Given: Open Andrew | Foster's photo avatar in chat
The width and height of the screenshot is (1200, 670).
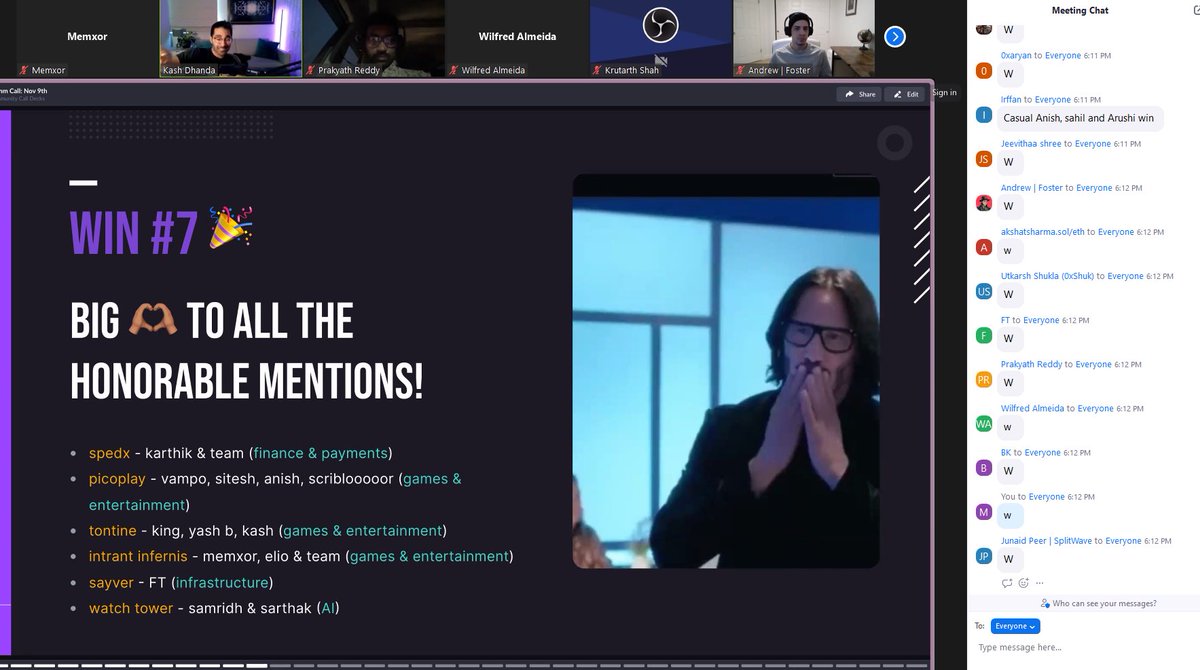Looking at the screenshot, I should click(984, 203).
